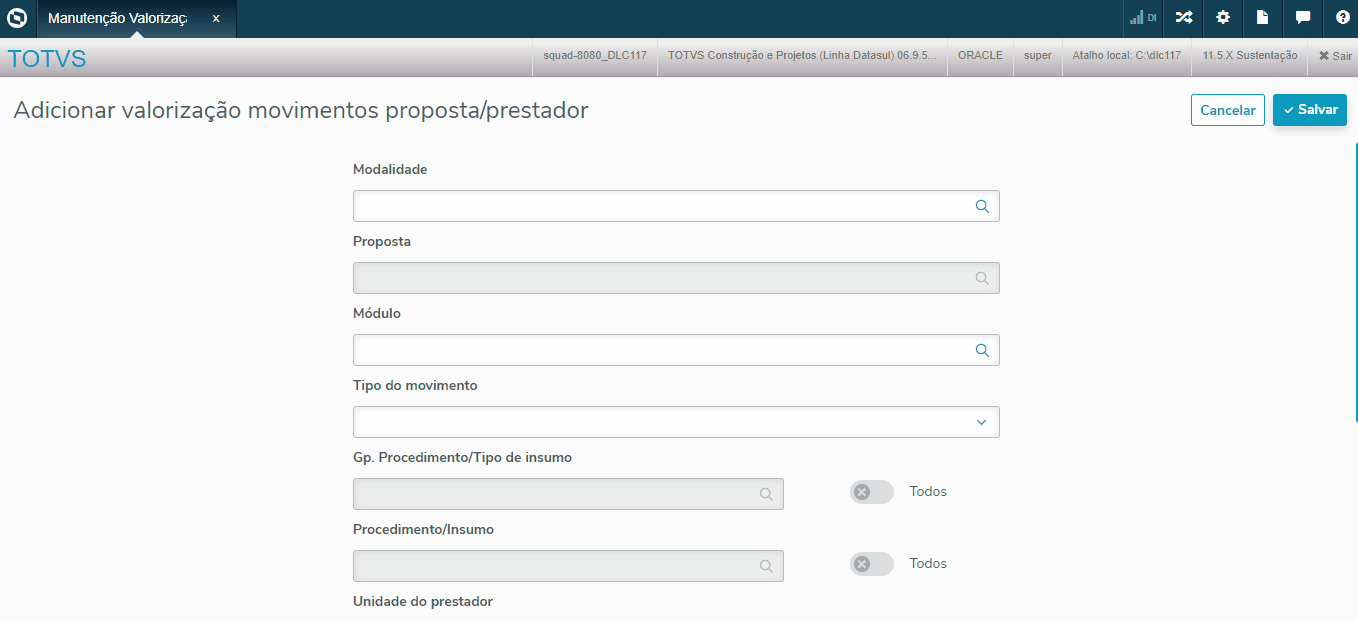This screenshot has height=622, width=1358.
Task: Toggle Todos for Gp. Procedimento/Tipo de insumo
Action: point(872,492)
